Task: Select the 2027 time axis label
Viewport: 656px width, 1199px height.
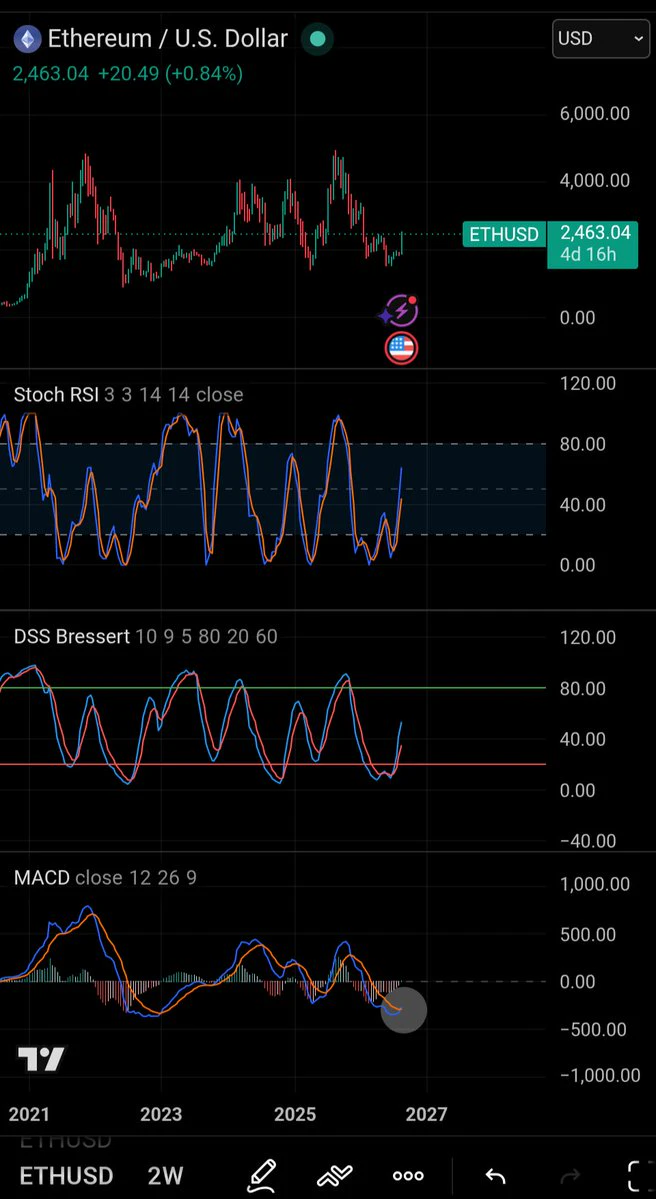Action: pos(426,1114)
